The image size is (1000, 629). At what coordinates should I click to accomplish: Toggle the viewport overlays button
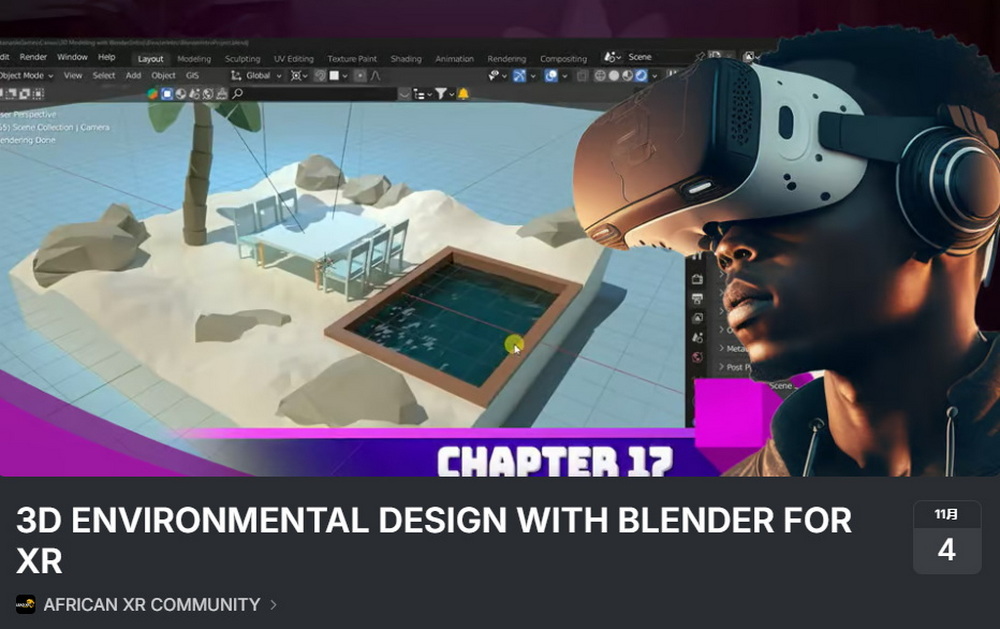pos(551,76)
